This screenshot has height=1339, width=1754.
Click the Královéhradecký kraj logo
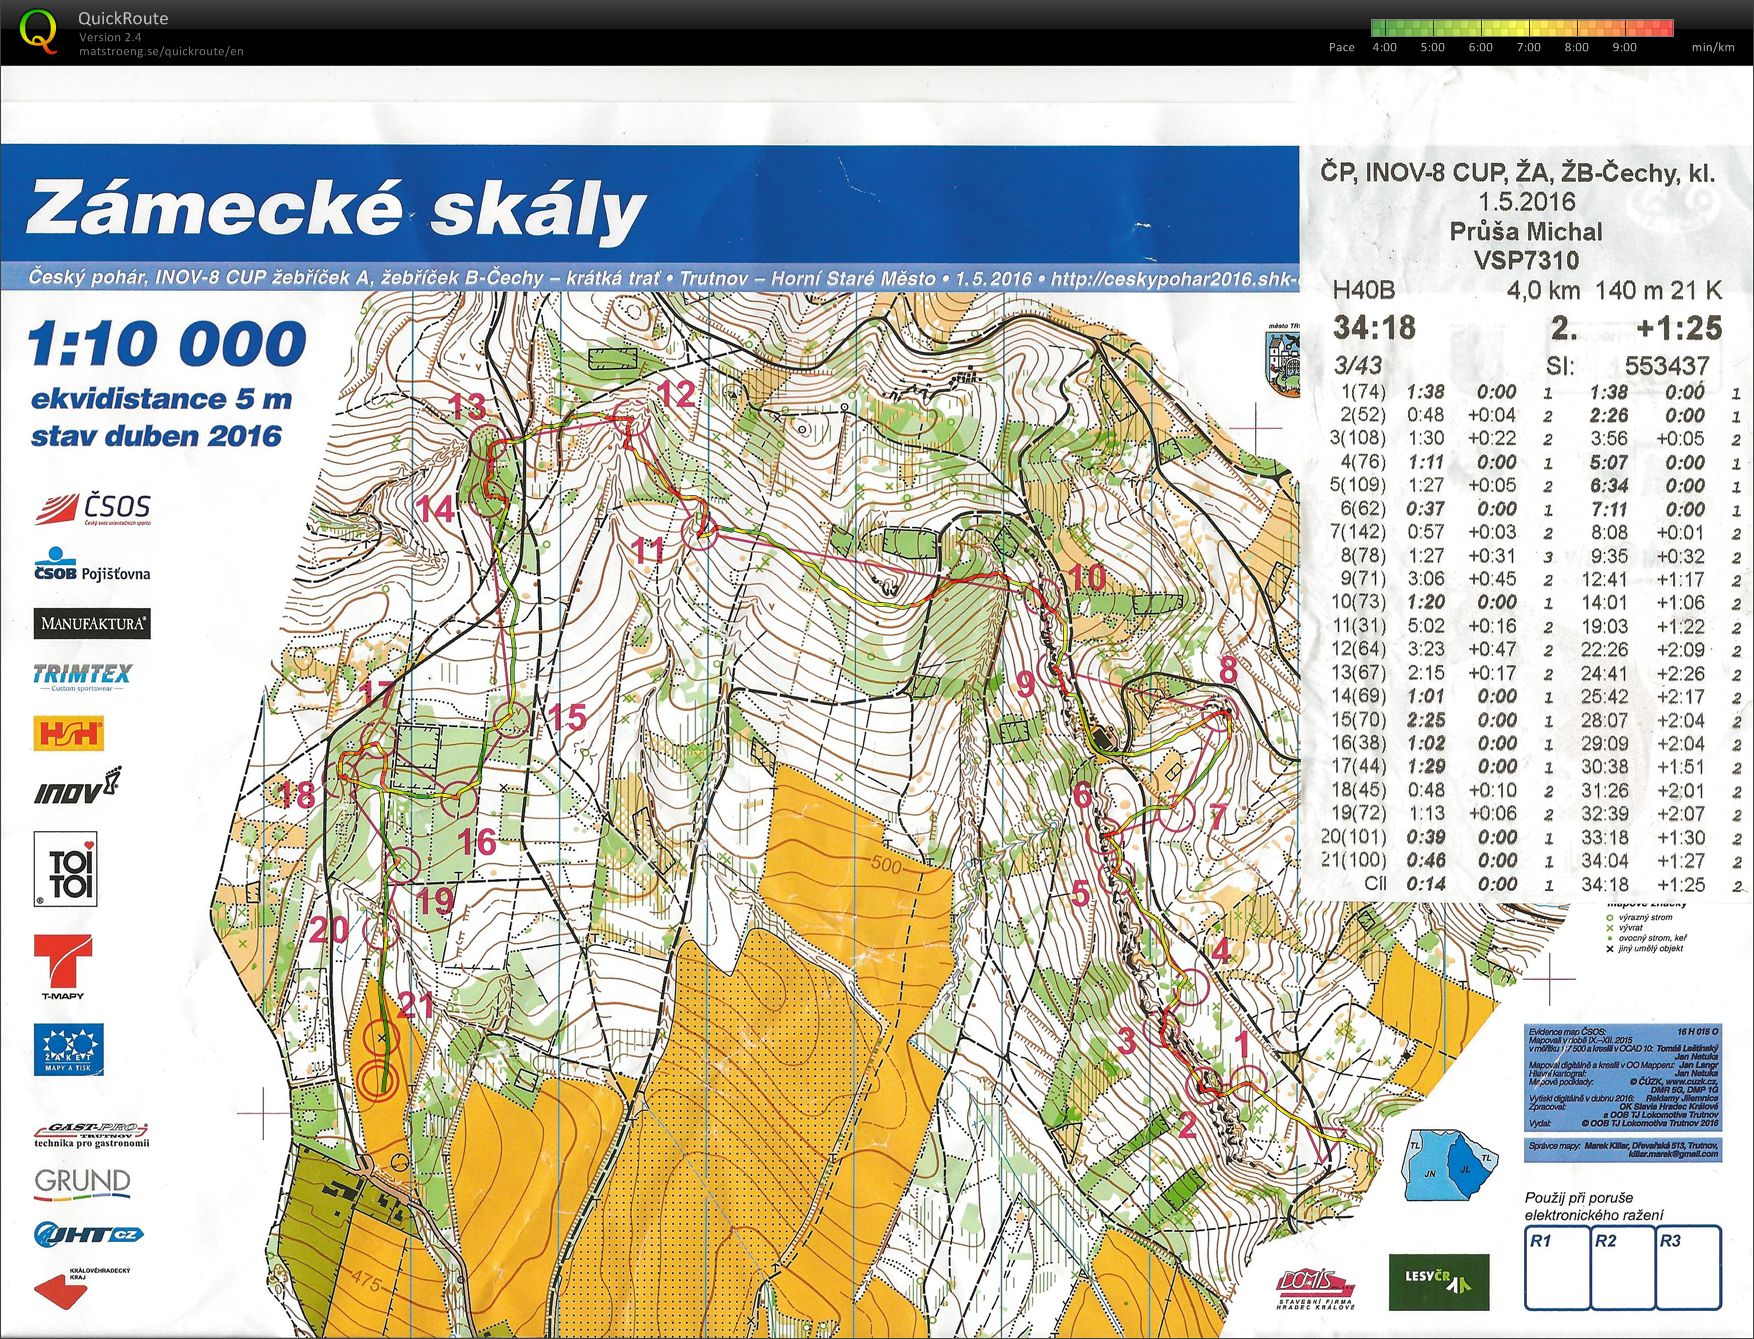[x=82, y=1288]
